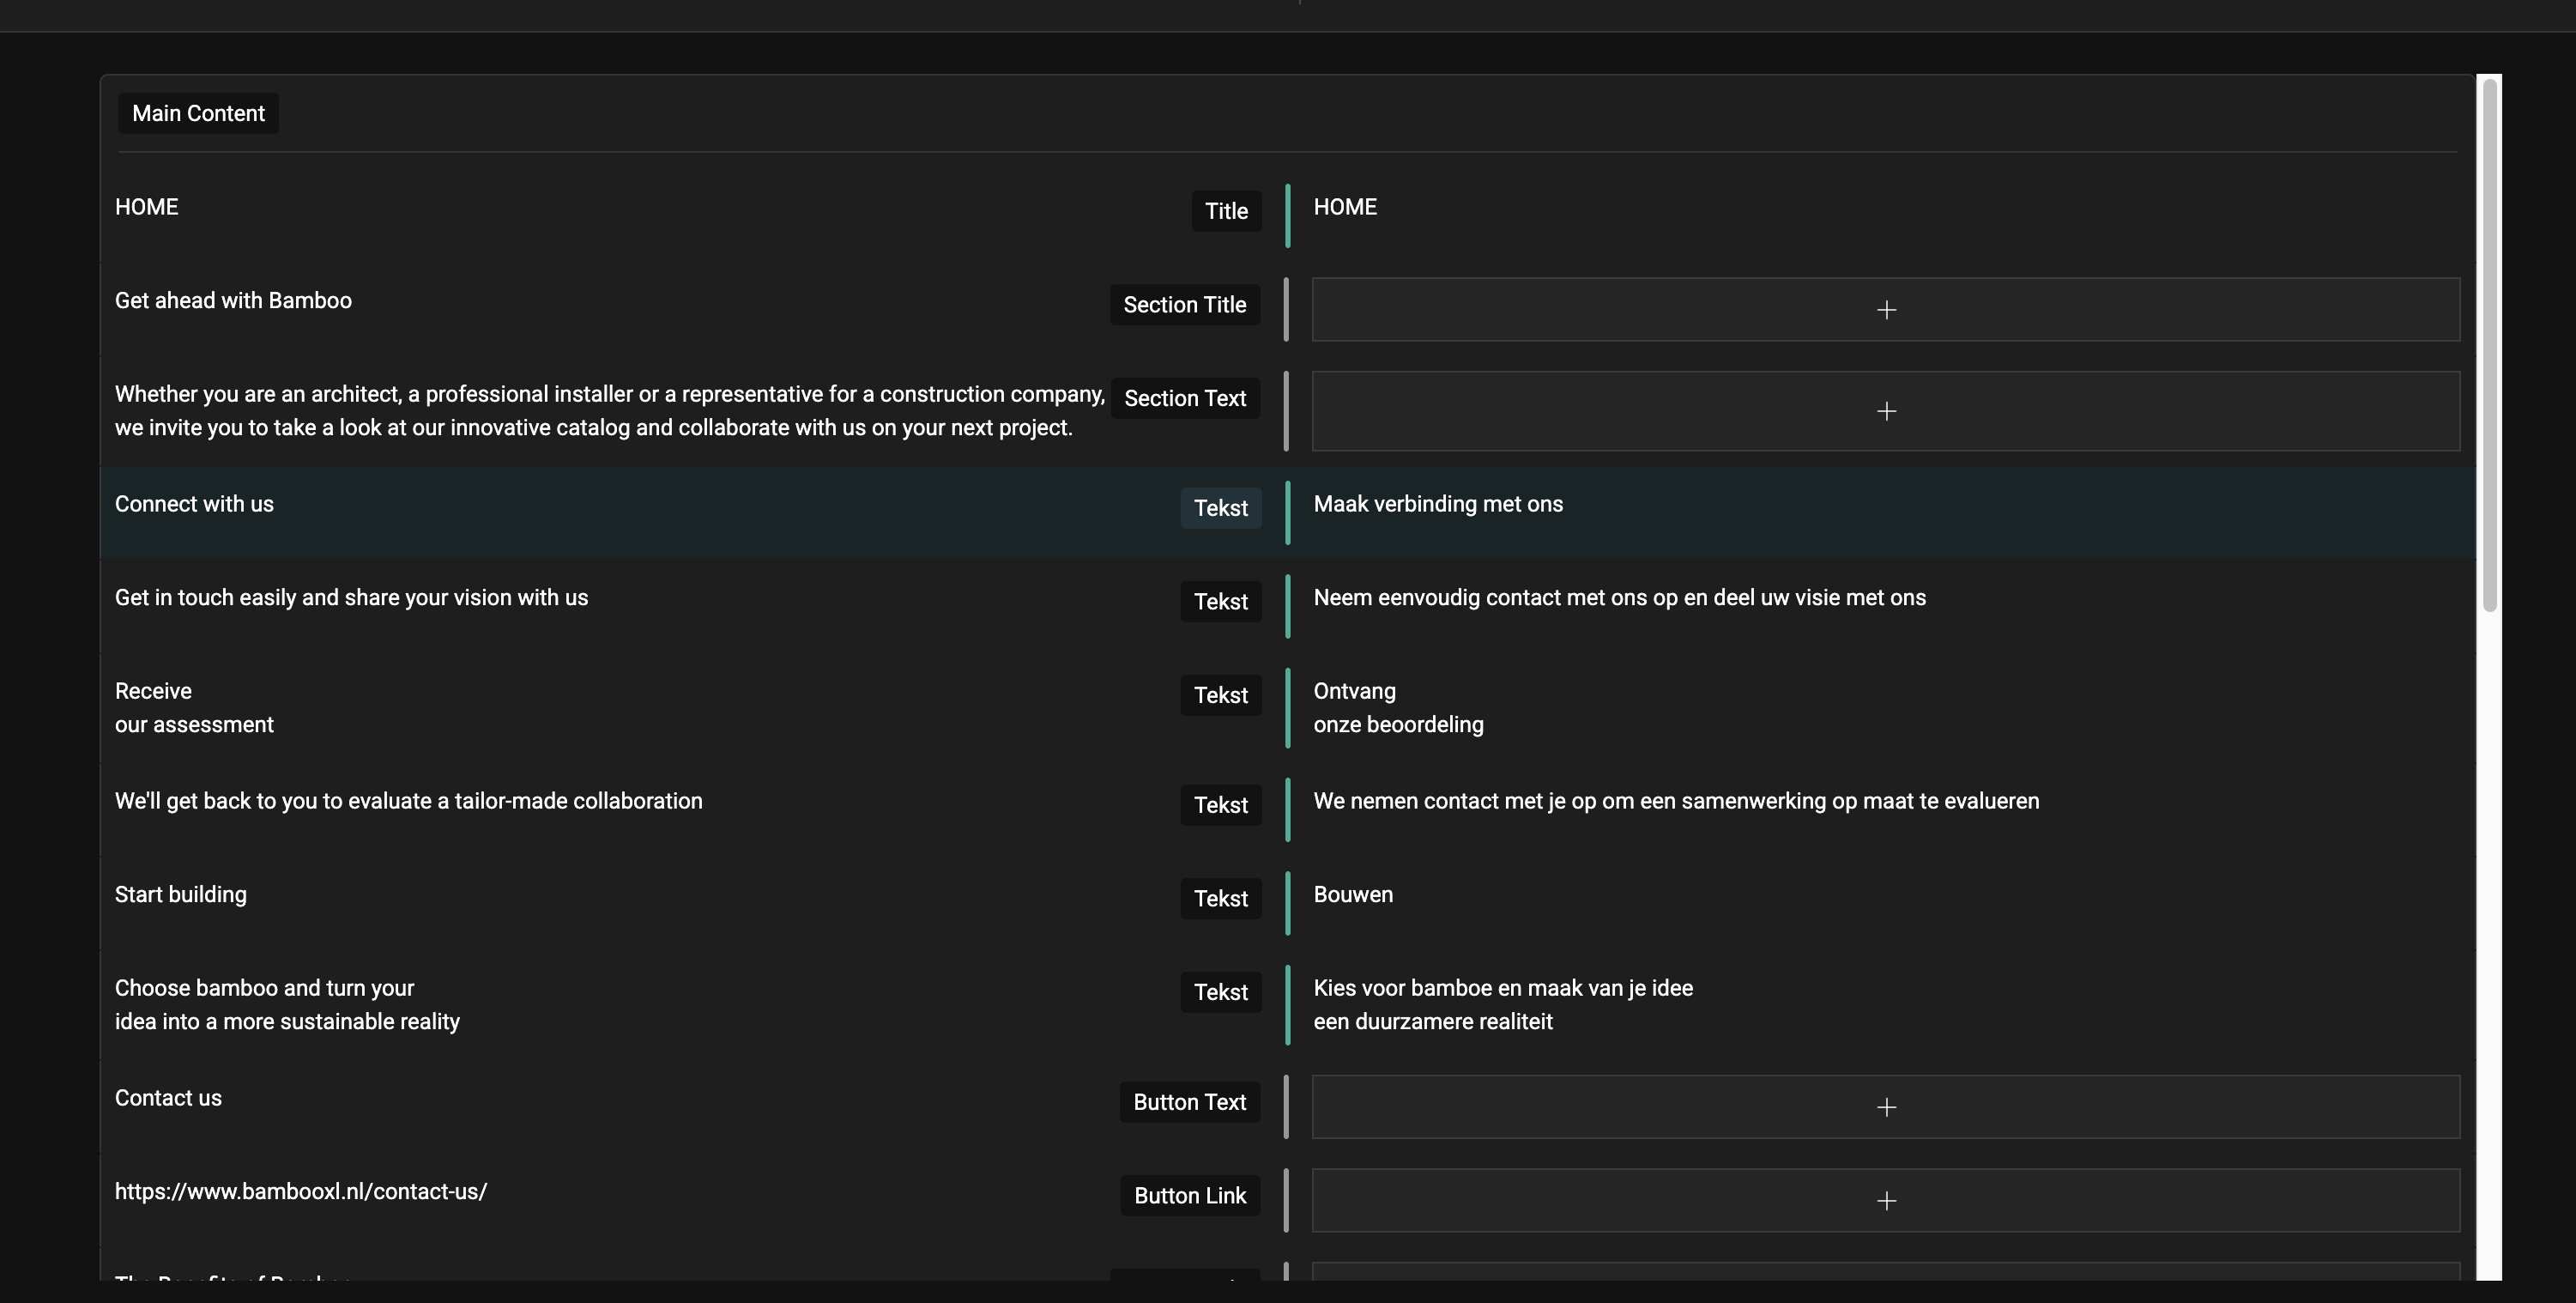Add translation for Contact us button text
The image size is (2576, 1303).
(1885, 1107)
